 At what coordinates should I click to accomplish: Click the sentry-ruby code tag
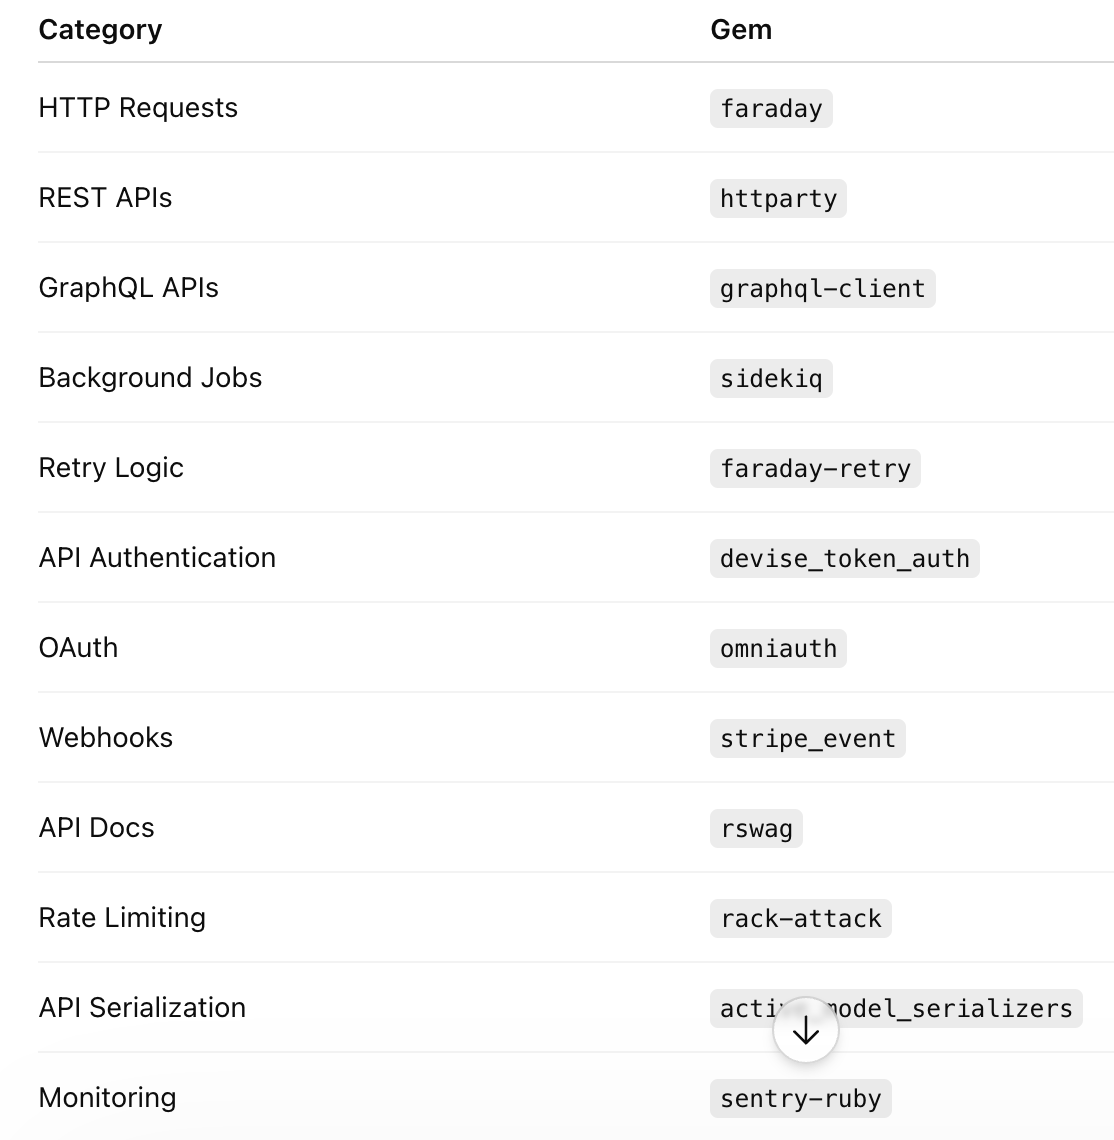801,1099
